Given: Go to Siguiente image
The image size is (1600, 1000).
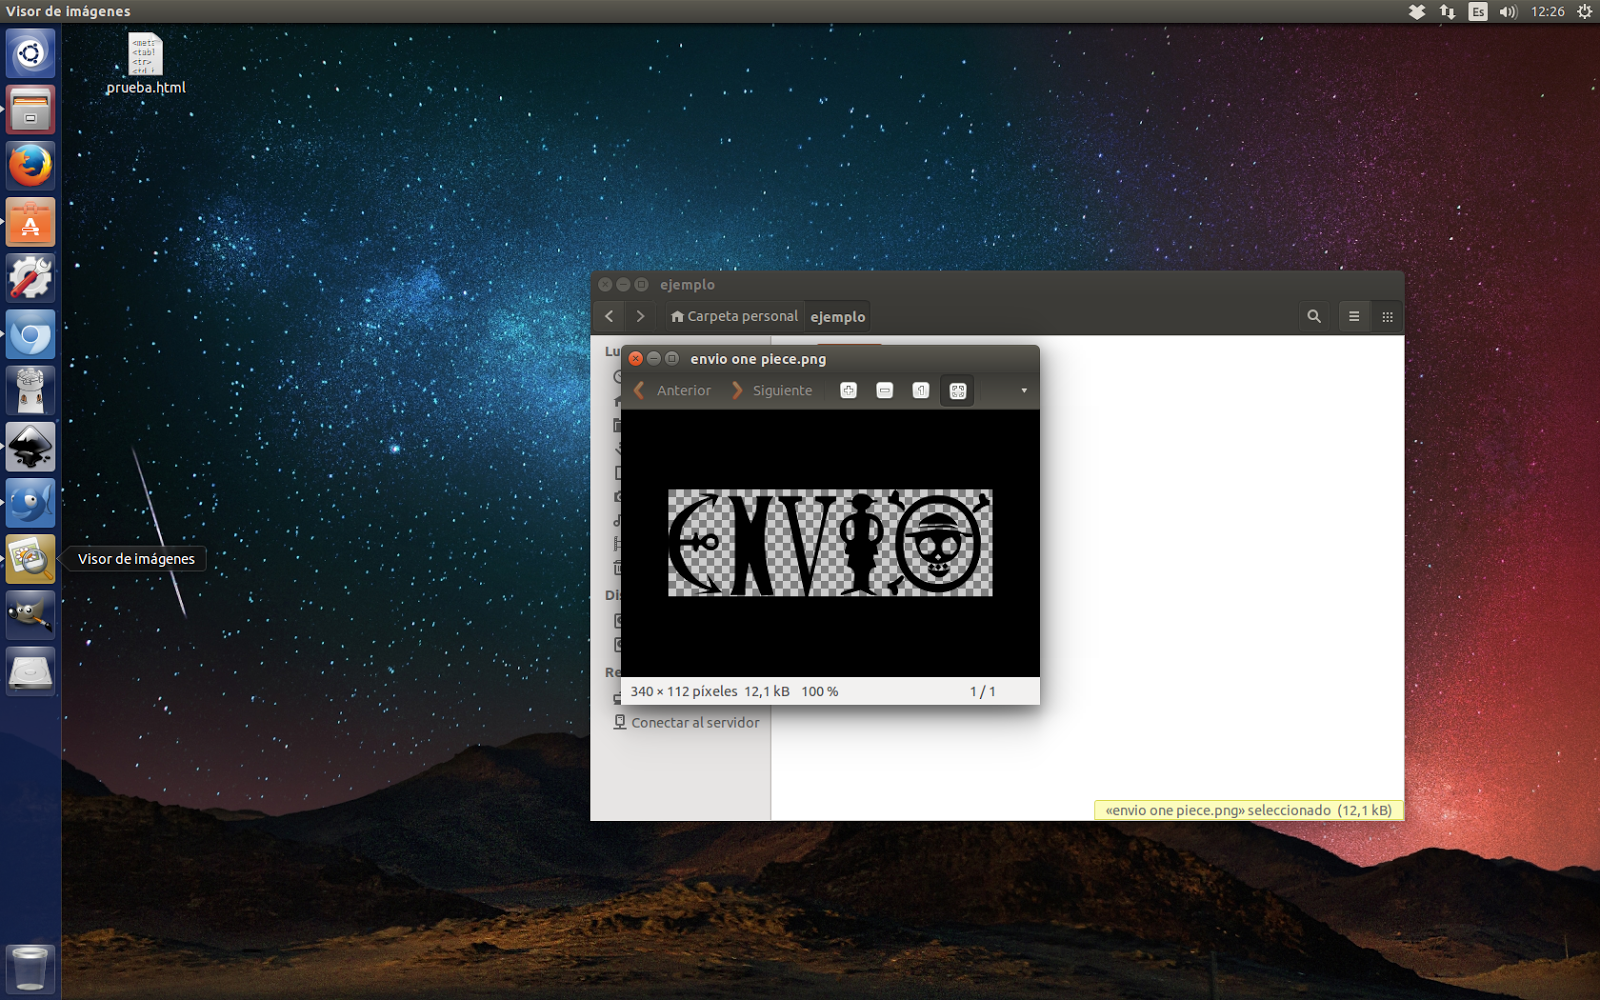Looking at the screenshot, I should pos(772,391).
